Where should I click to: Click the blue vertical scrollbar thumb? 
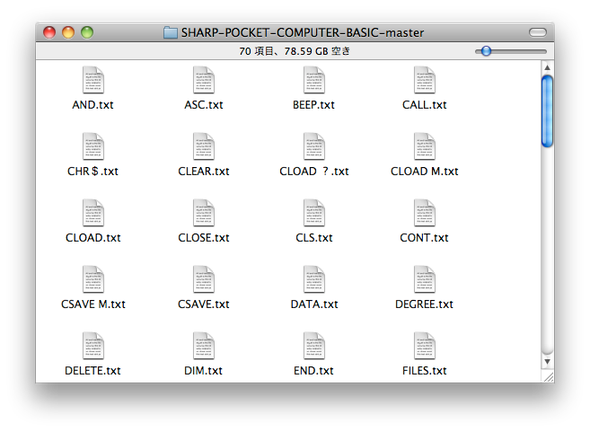point(547,111)
